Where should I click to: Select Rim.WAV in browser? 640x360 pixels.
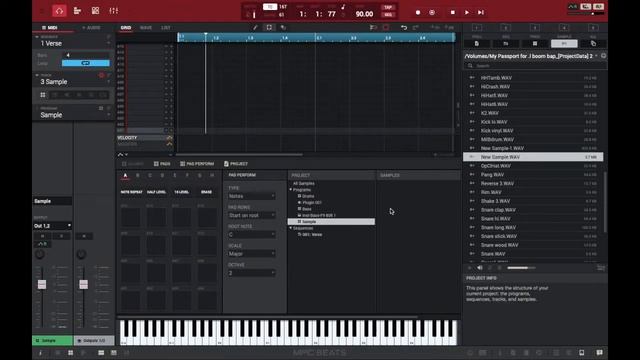[x=533, y=192]
